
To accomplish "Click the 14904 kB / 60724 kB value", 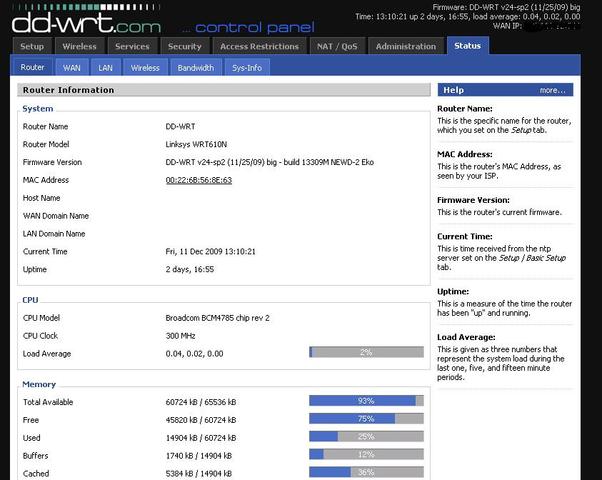I will 201,438.
